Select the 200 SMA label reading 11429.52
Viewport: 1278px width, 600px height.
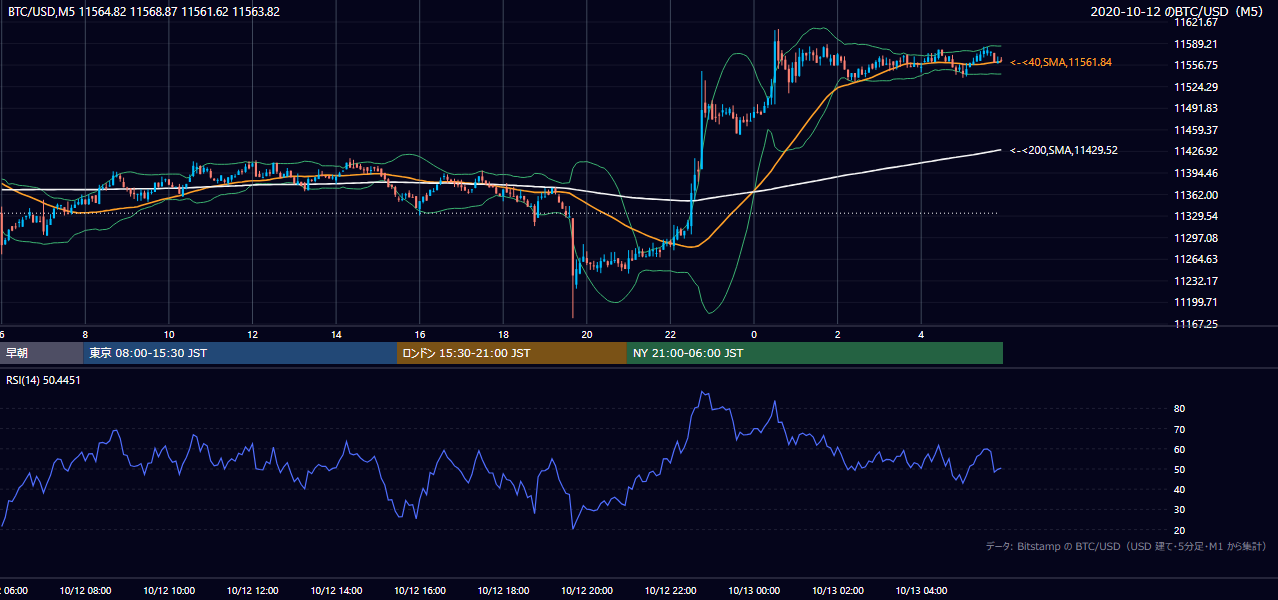point(1063,150)
